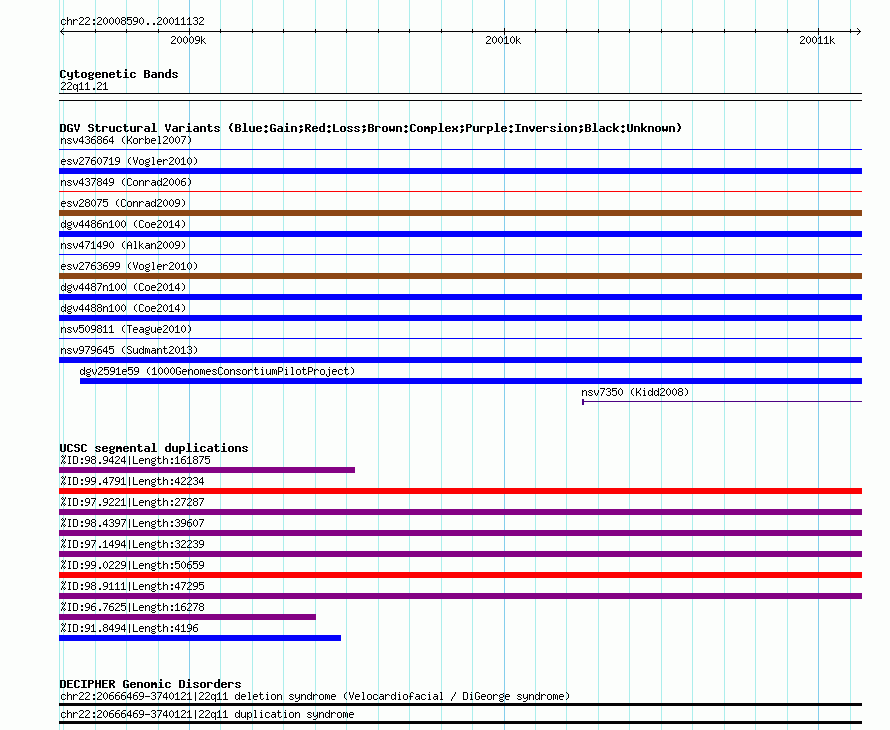Open esv2763699 (Vogler2010) variant label
Viewport: 890px width, 730px height.
tap(129, 266)
